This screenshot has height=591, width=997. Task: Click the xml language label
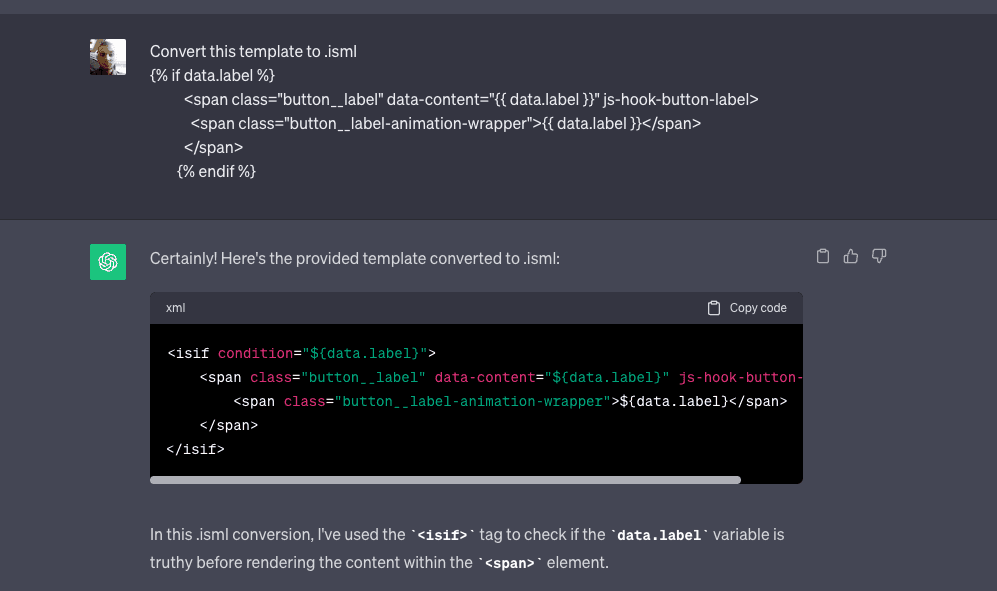pyautogui.click(x=175, y=308)
